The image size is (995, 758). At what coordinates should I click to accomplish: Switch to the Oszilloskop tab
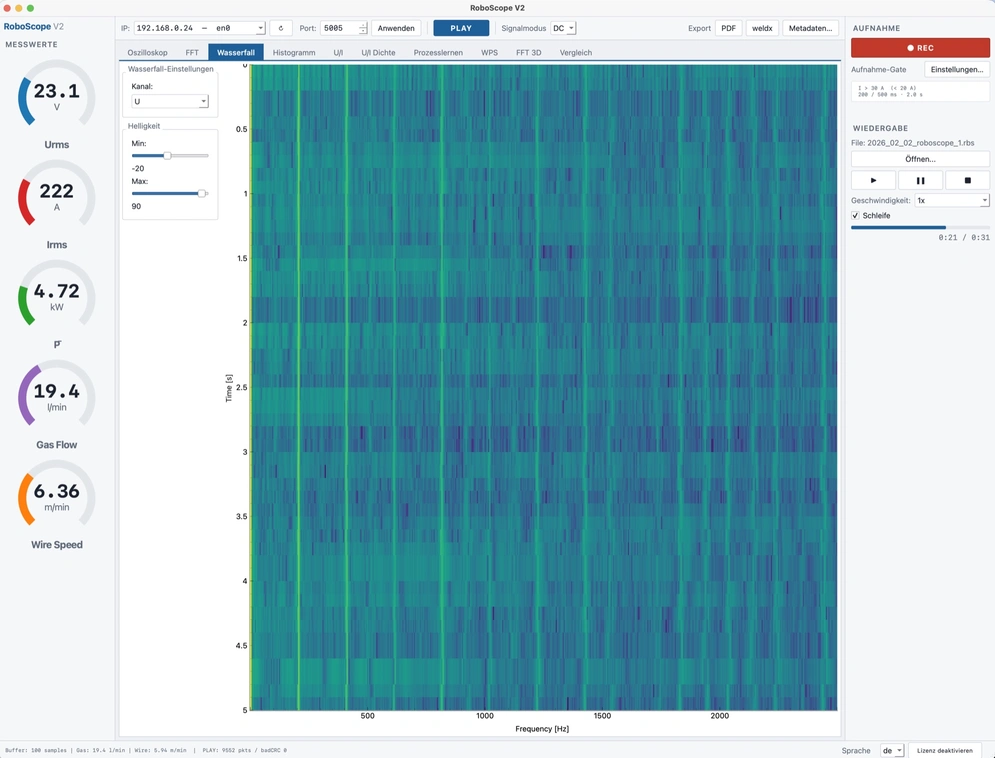coord(147,53)
